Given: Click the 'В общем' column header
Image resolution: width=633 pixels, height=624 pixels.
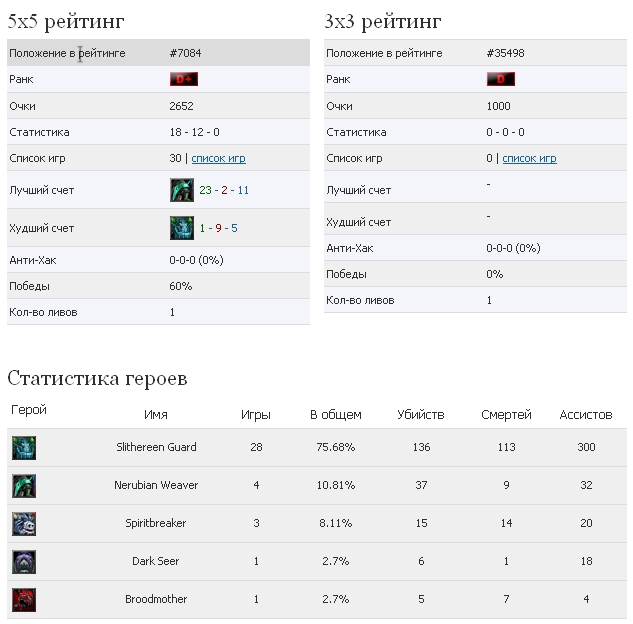Looking at the screenshot, I should [336, 414].
